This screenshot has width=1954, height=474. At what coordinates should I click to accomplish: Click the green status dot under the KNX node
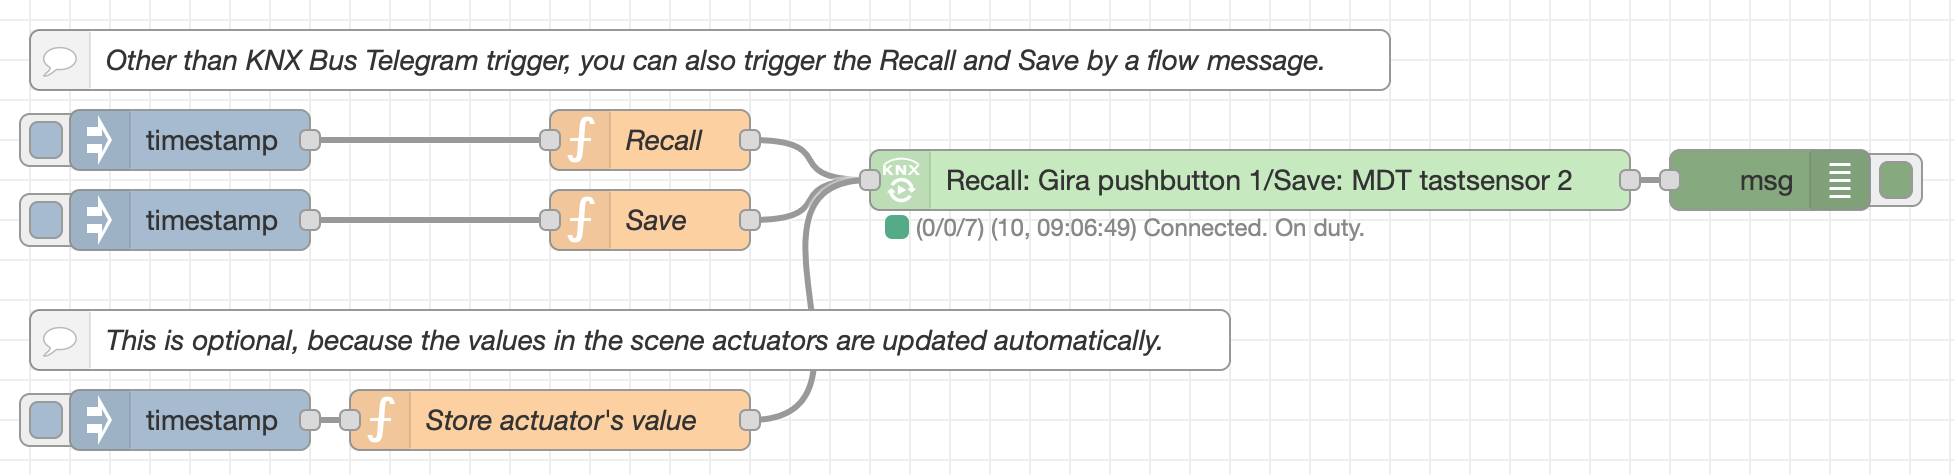[x=896, y=228]
